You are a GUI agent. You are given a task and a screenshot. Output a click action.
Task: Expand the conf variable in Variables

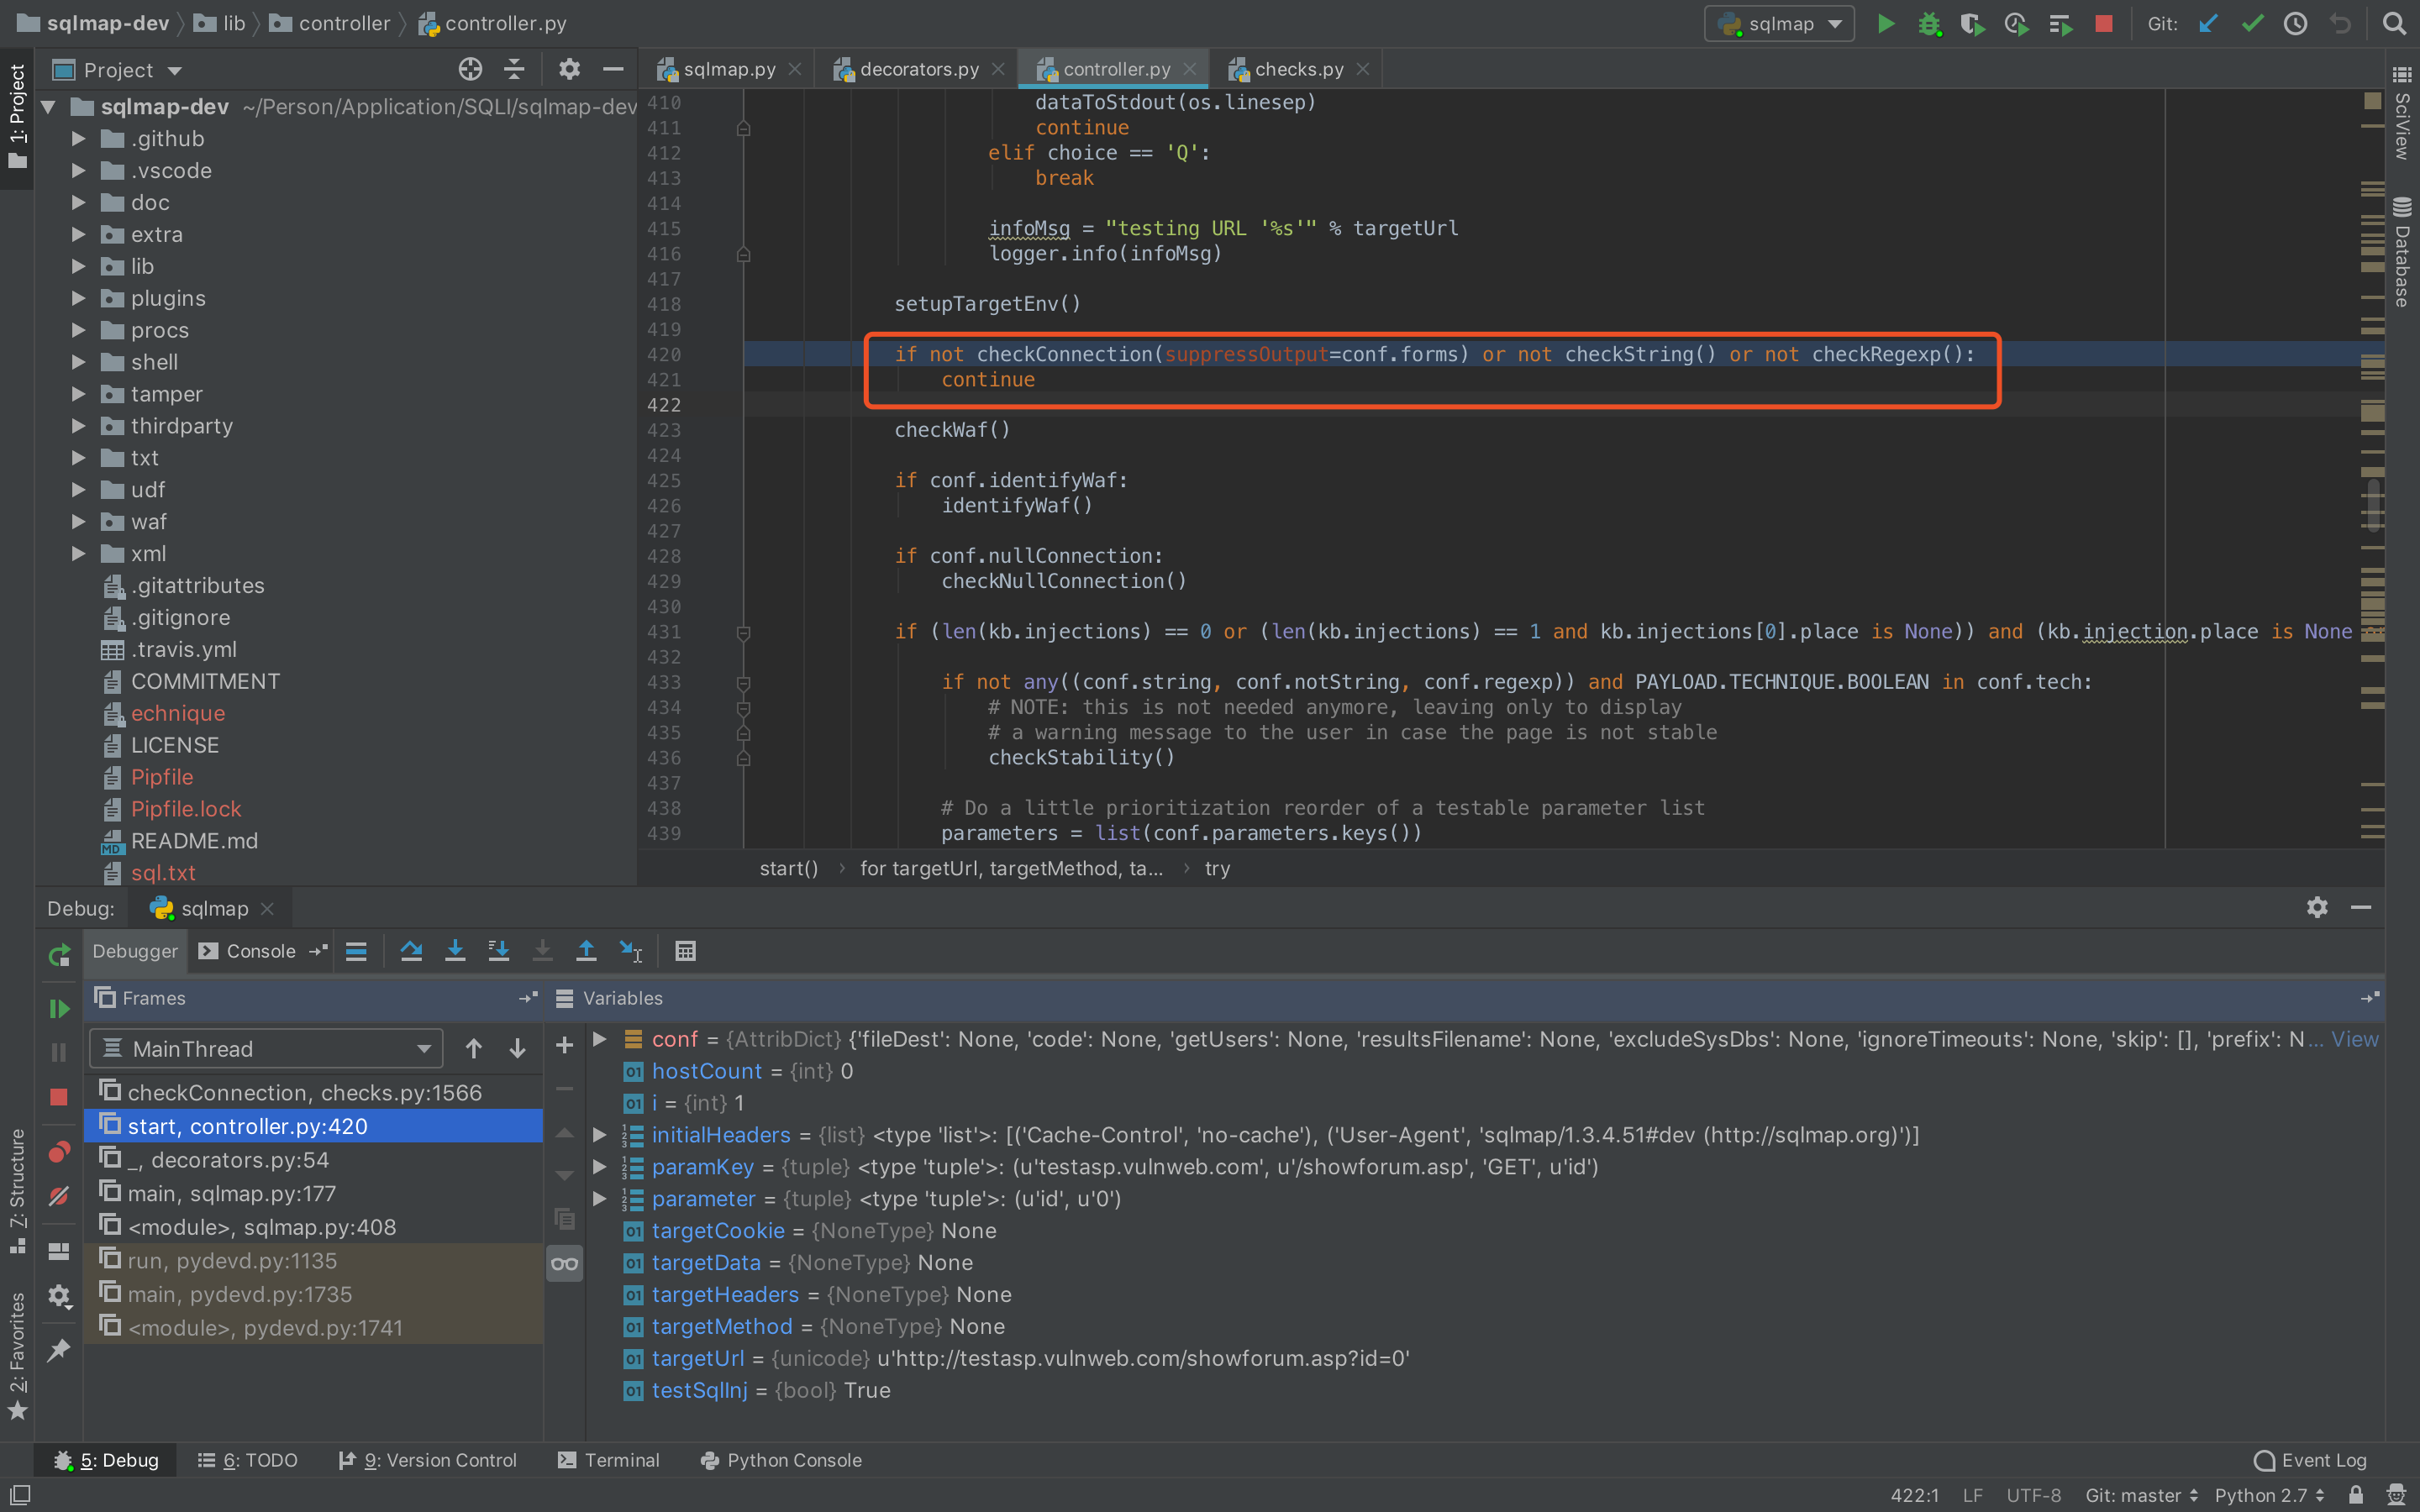tap(600, 1039)
